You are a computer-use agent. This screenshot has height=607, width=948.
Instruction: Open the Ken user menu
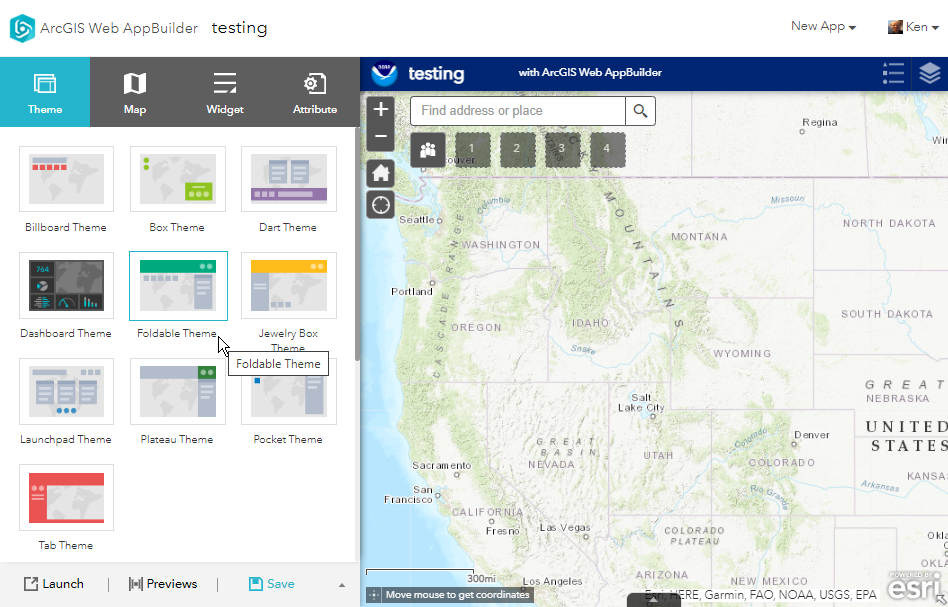(913, 27)
